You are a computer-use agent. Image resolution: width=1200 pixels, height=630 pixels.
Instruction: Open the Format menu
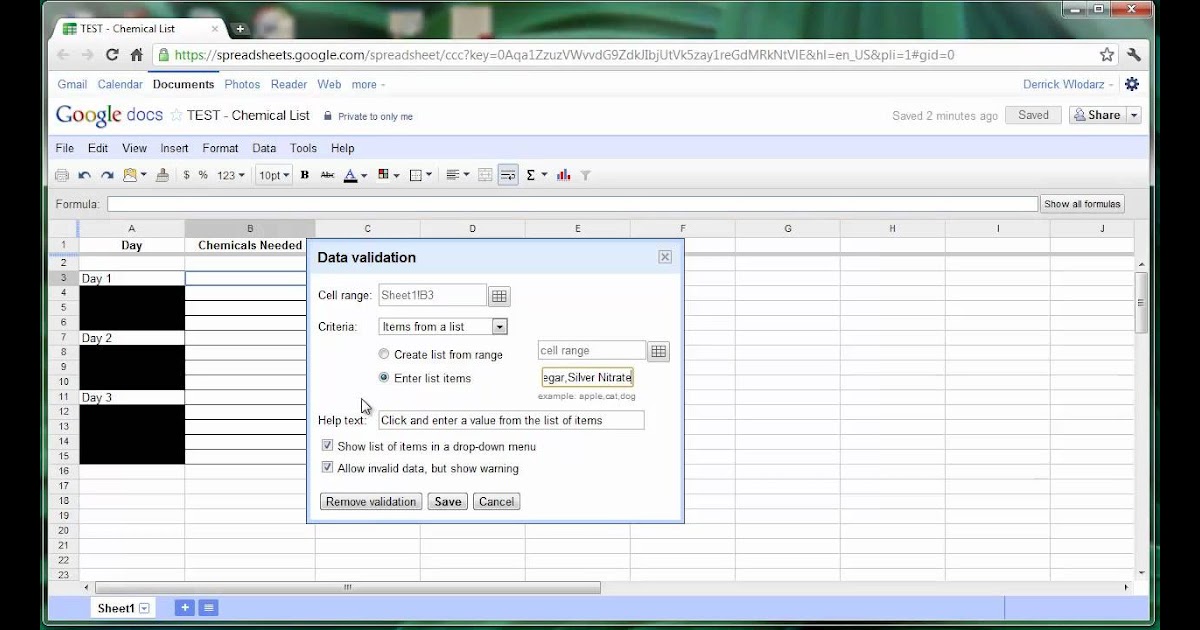click(x=220, y=148)
